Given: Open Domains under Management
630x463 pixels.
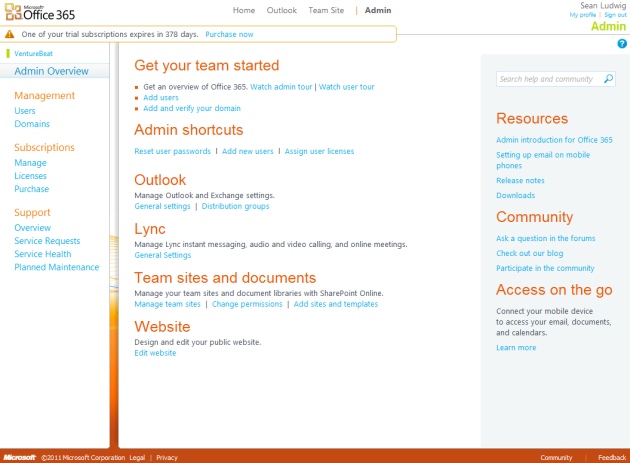Looking at the screenshot, I should [x=32, y=124].
